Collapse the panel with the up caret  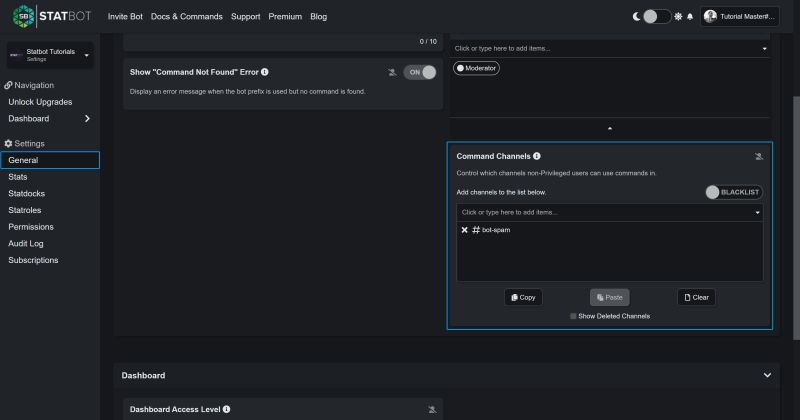(610, 129)
